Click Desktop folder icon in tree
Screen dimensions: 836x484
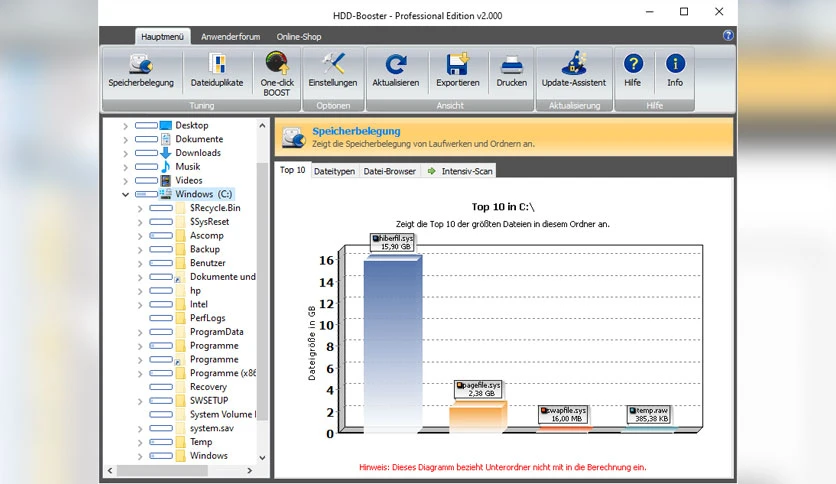(x=166, y=125)
